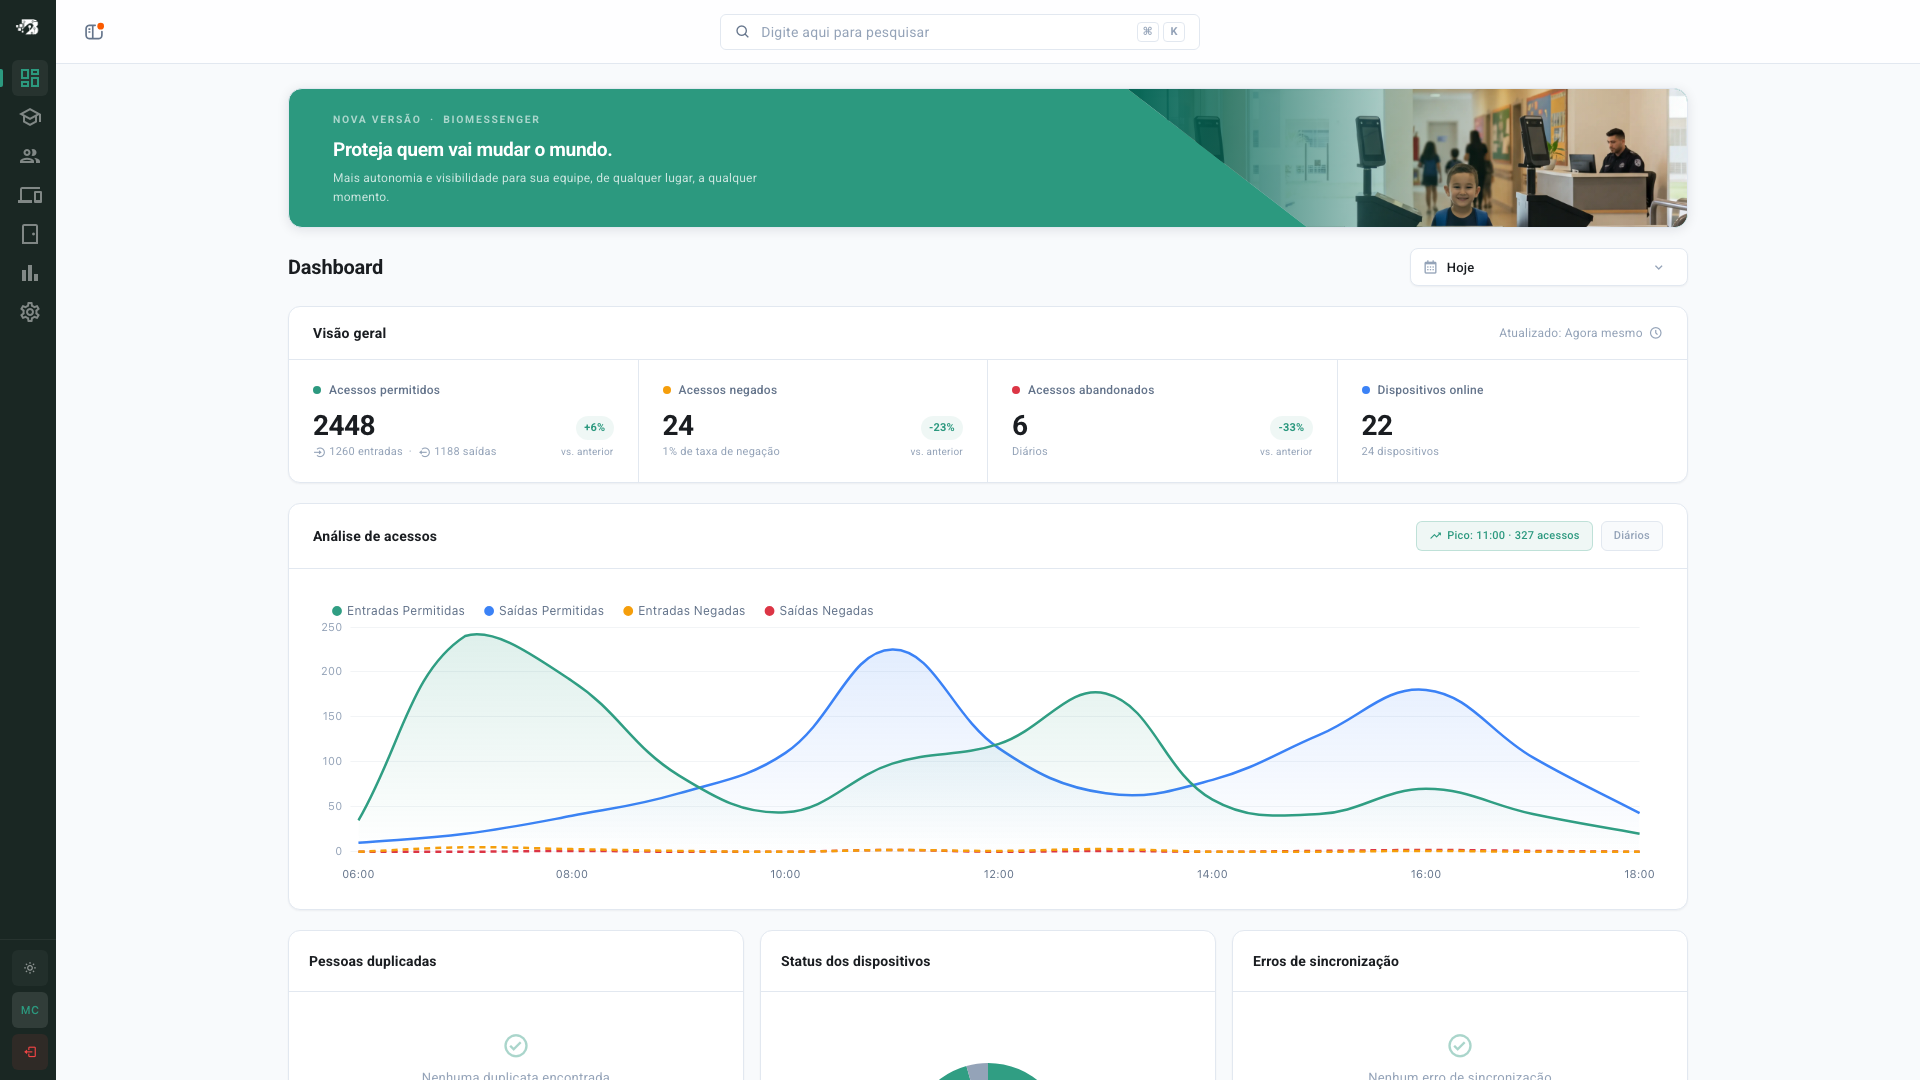Expand the chevron on the Hoje selector
1920x1080 pixels.
pos(1659,267)
